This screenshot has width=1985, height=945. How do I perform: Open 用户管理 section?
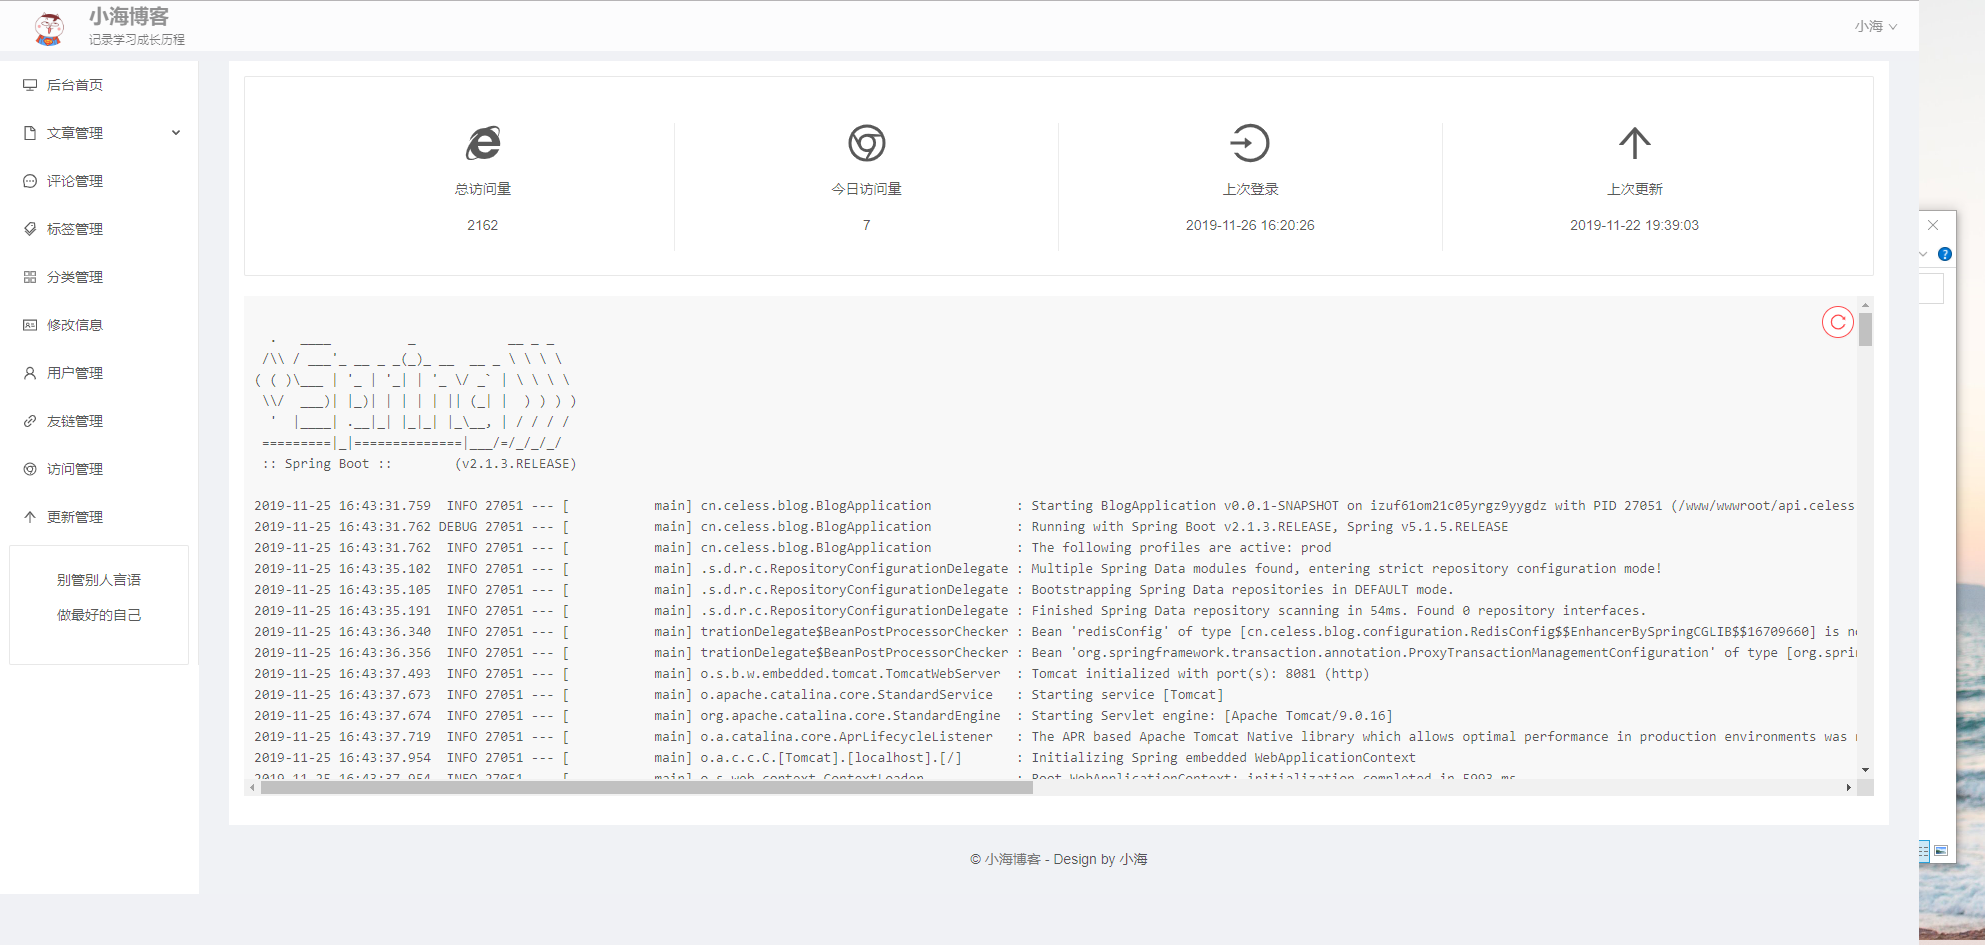click(75, 373)
